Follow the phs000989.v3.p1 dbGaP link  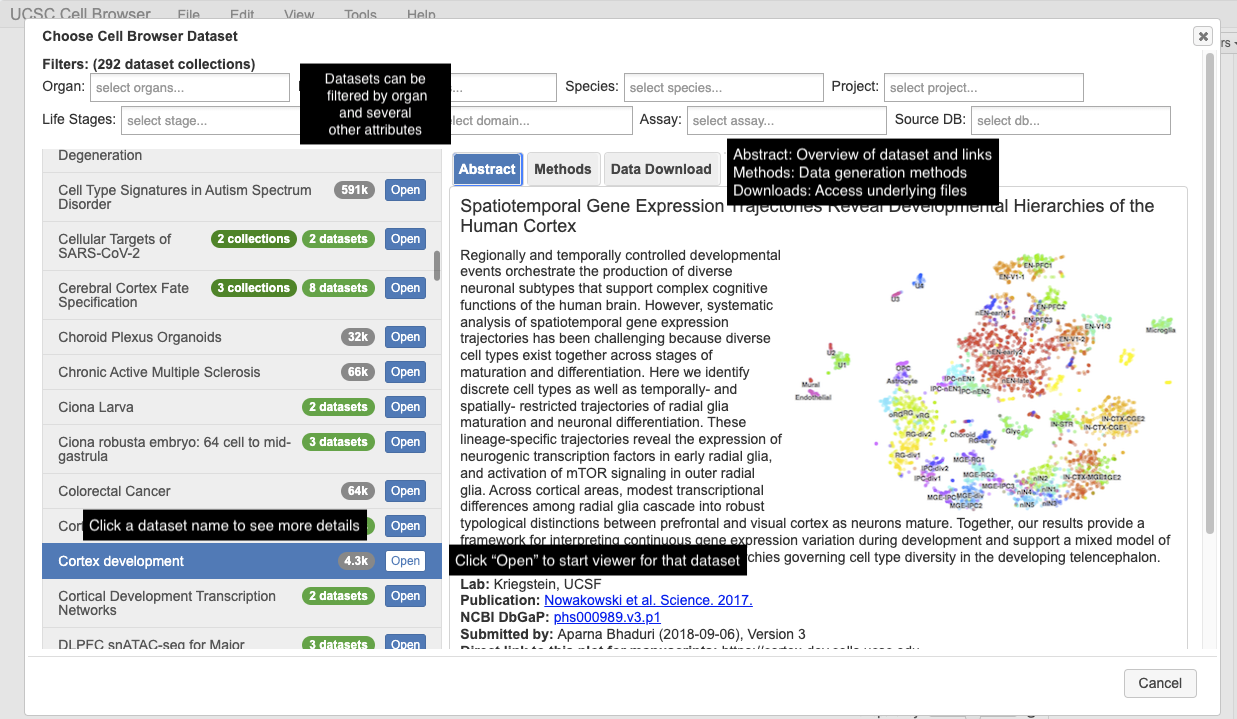[x=607, y=617]
